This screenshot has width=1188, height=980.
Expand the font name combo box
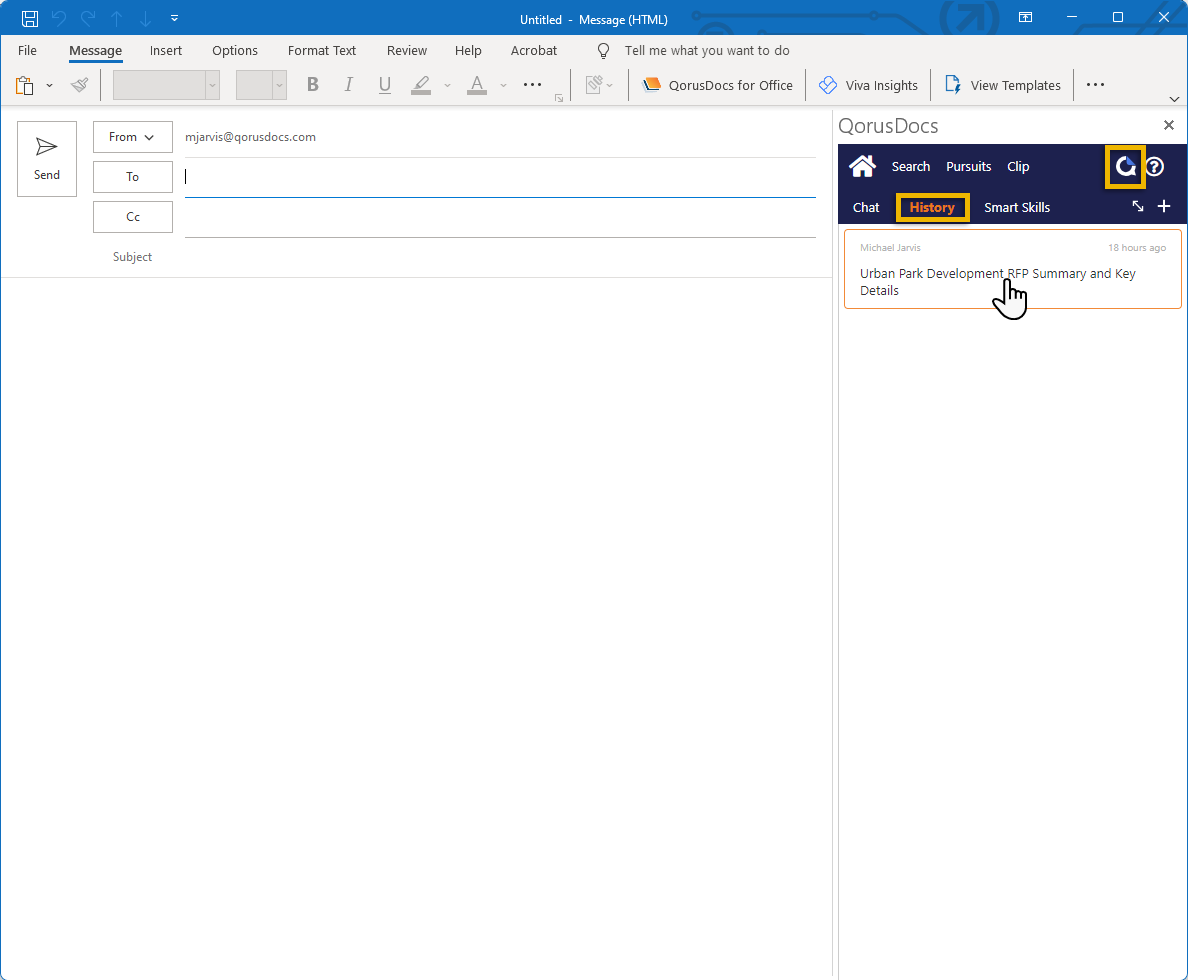[212, 85]
